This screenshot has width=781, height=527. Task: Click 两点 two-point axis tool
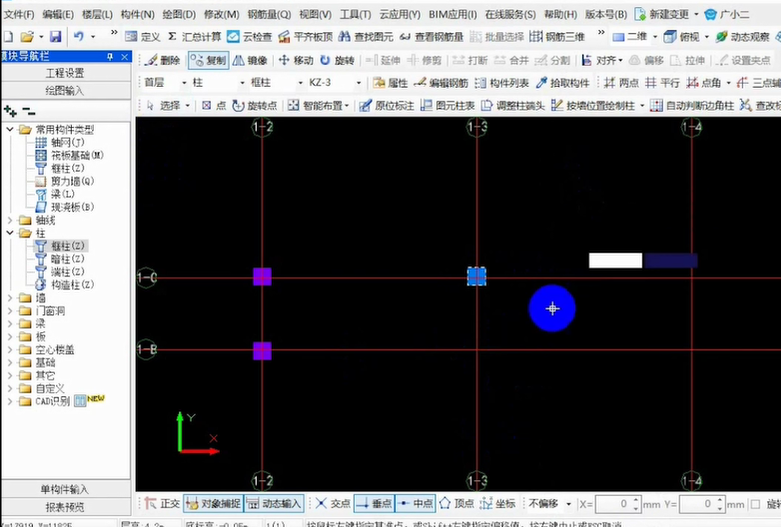(621, 83)
